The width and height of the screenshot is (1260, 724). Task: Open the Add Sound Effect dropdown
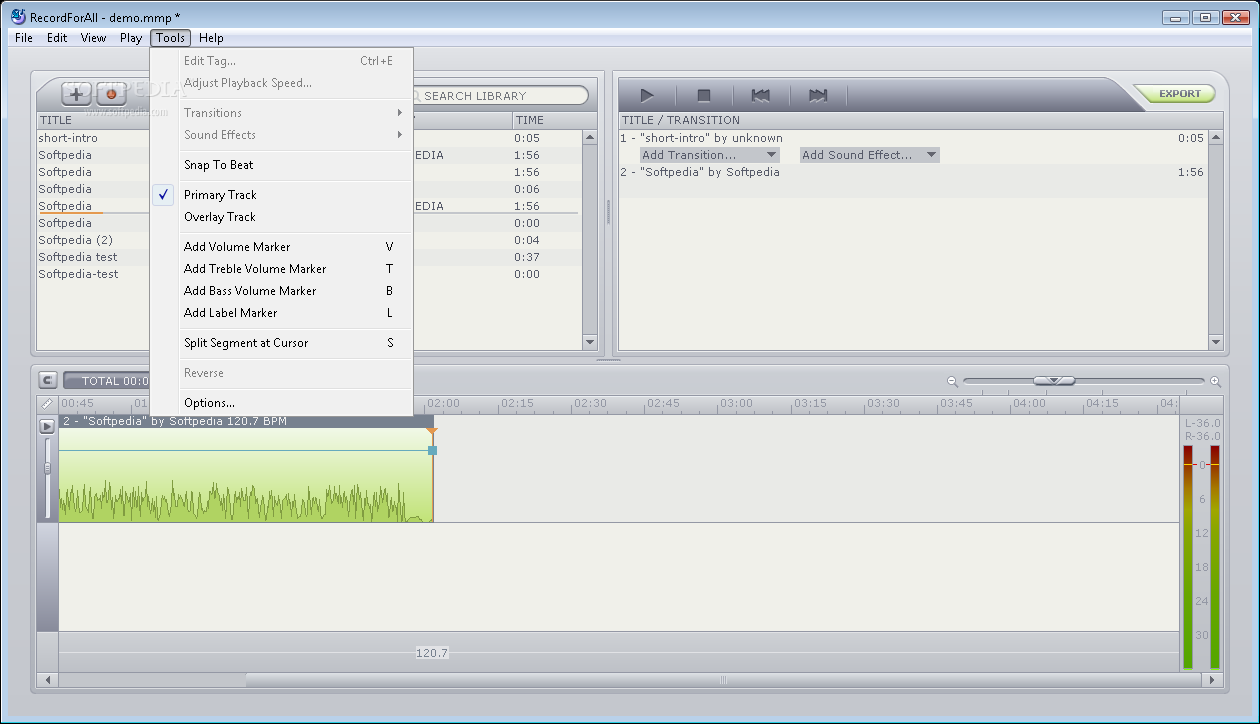click(x=869, y=155)
